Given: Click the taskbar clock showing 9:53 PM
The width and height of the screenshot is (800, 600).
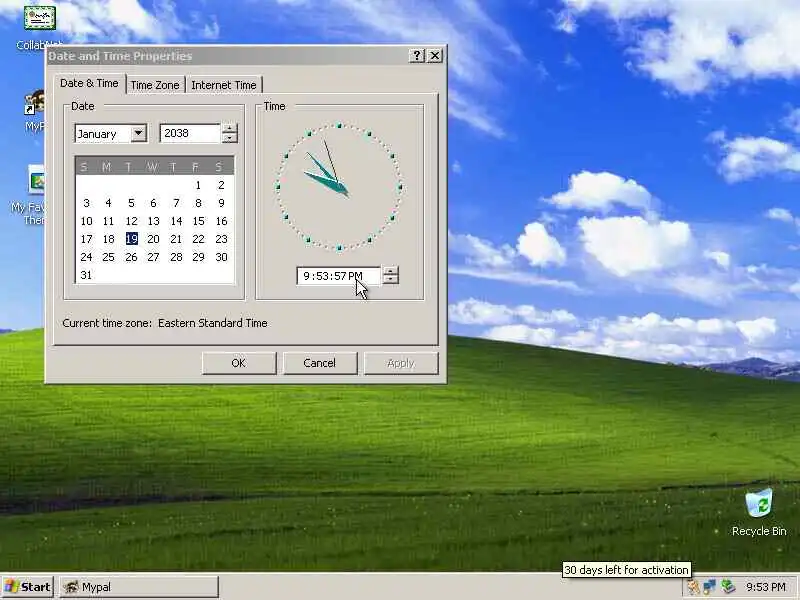Looking at the screenshot, I should coord(766,587).
